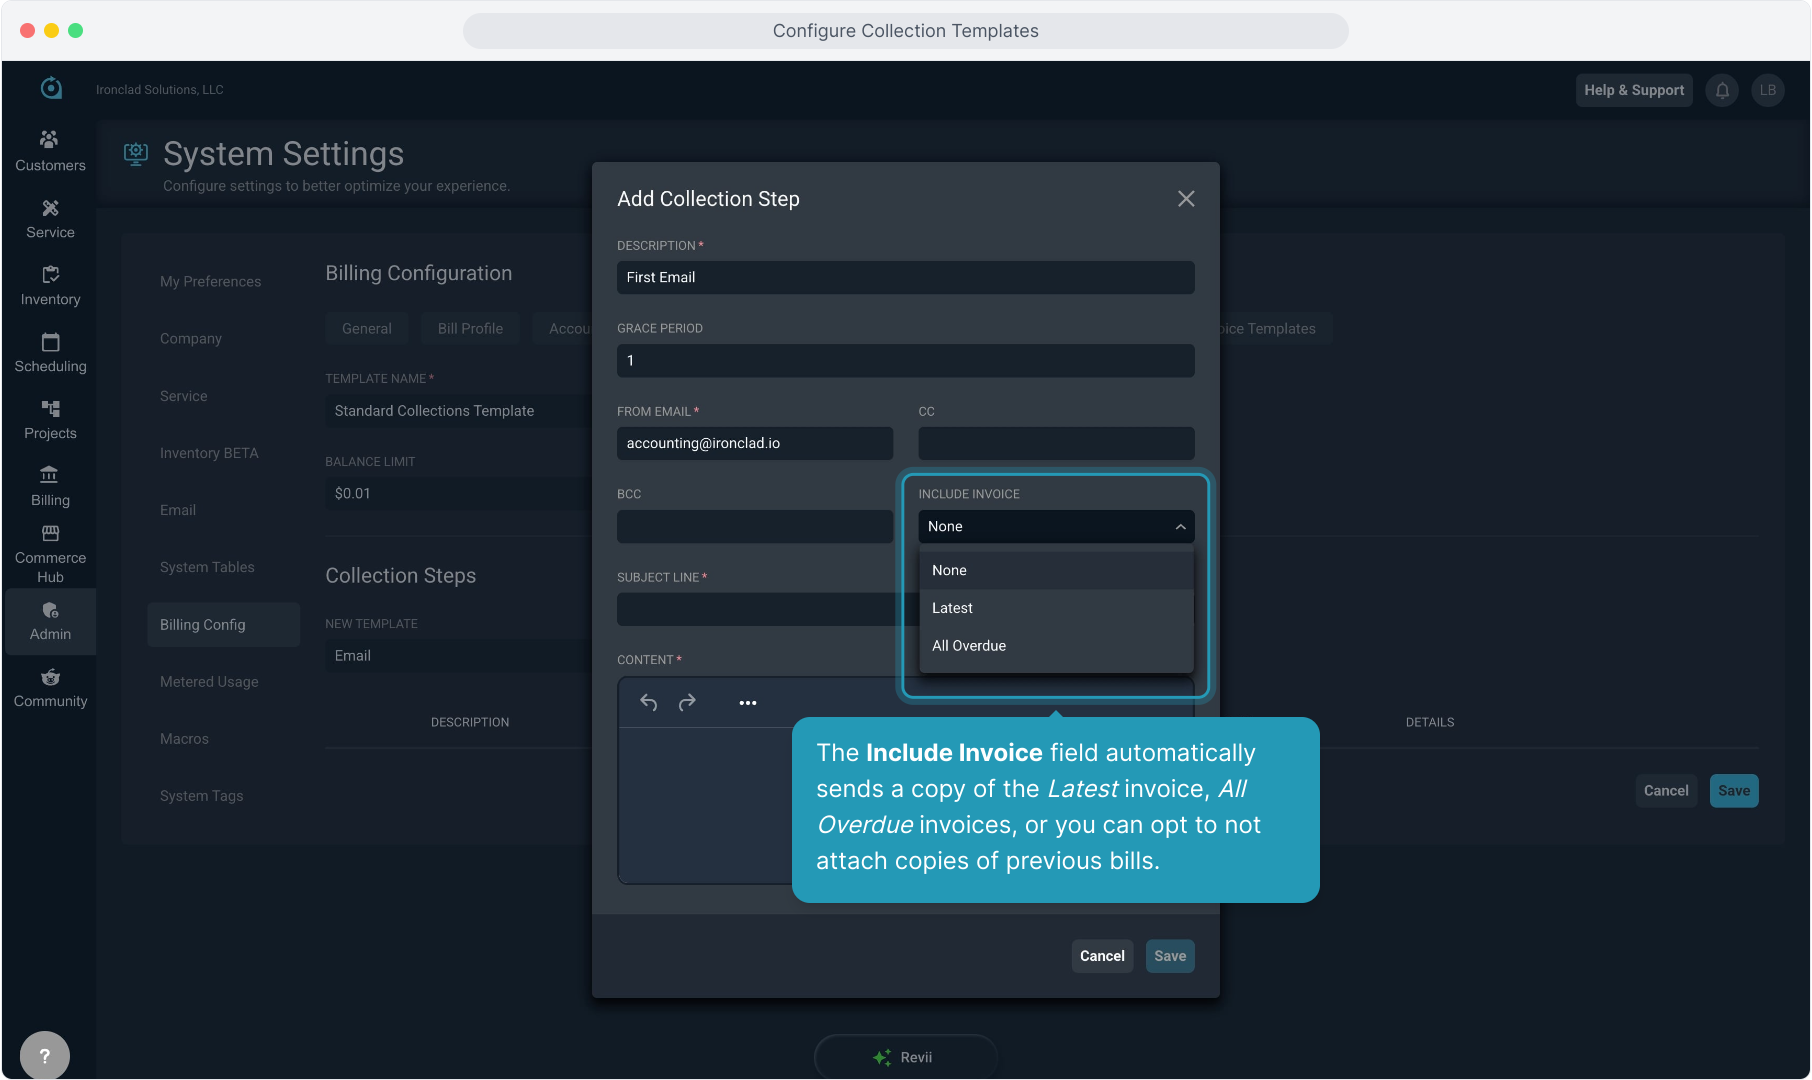Close the Add Collection Step dialog
The height and width of the screenshot is (1080, 1812).
click(x=1186, y=199)
